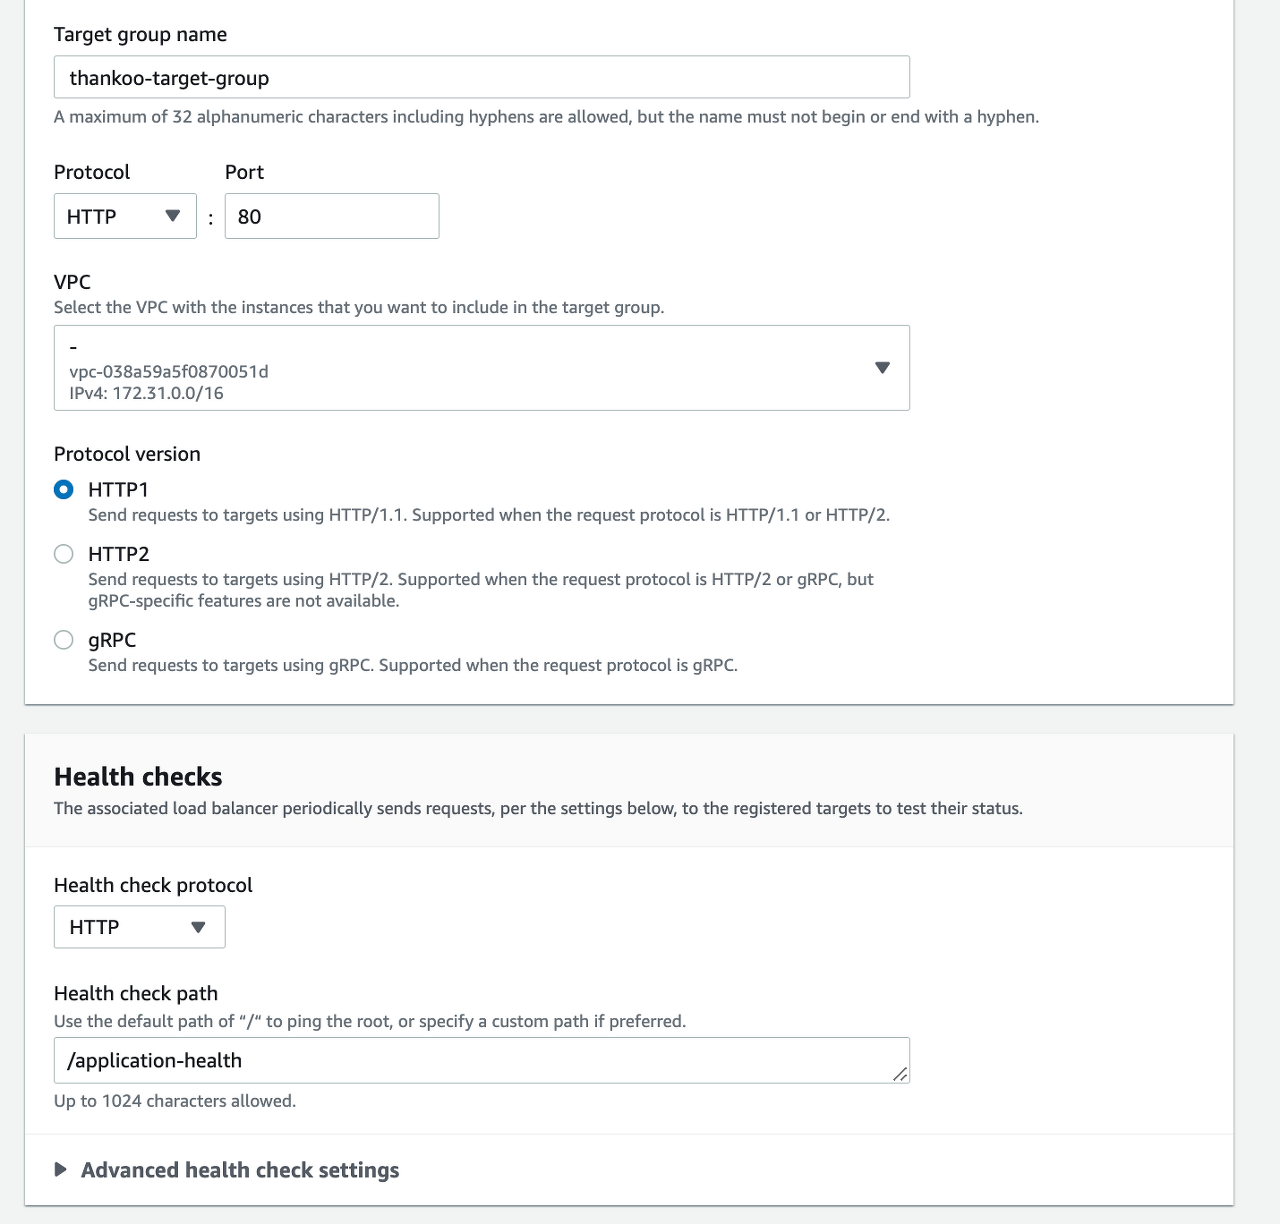Click the Health checks section heading
The image size is (1280, 1224).
click(138, 777)
